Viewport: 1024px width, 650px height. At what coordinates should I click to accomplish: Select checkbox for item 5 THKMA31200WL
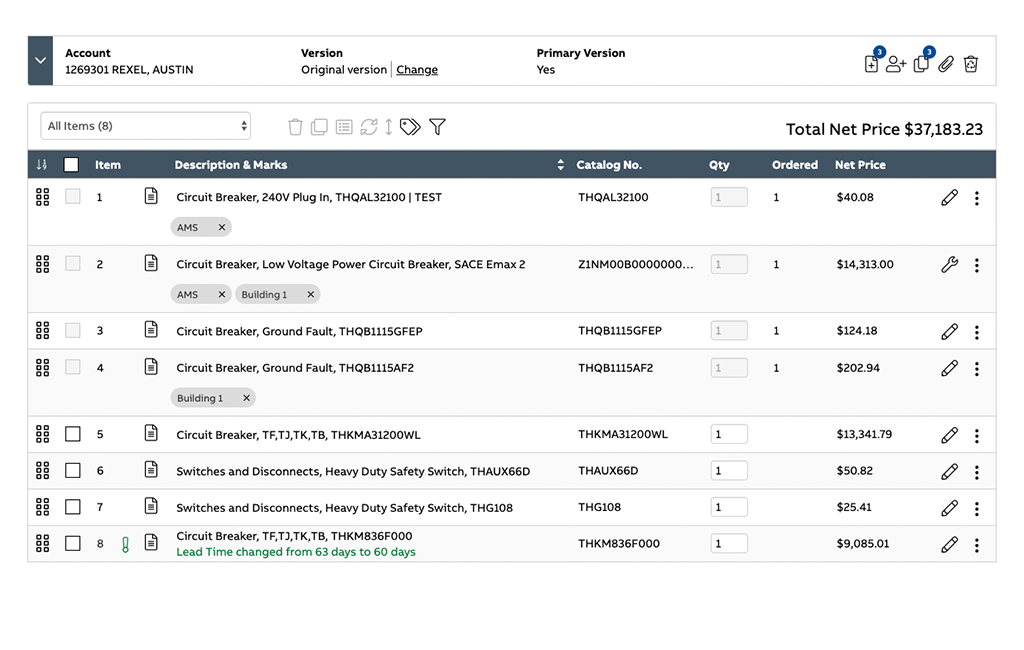tap(72, 434)
